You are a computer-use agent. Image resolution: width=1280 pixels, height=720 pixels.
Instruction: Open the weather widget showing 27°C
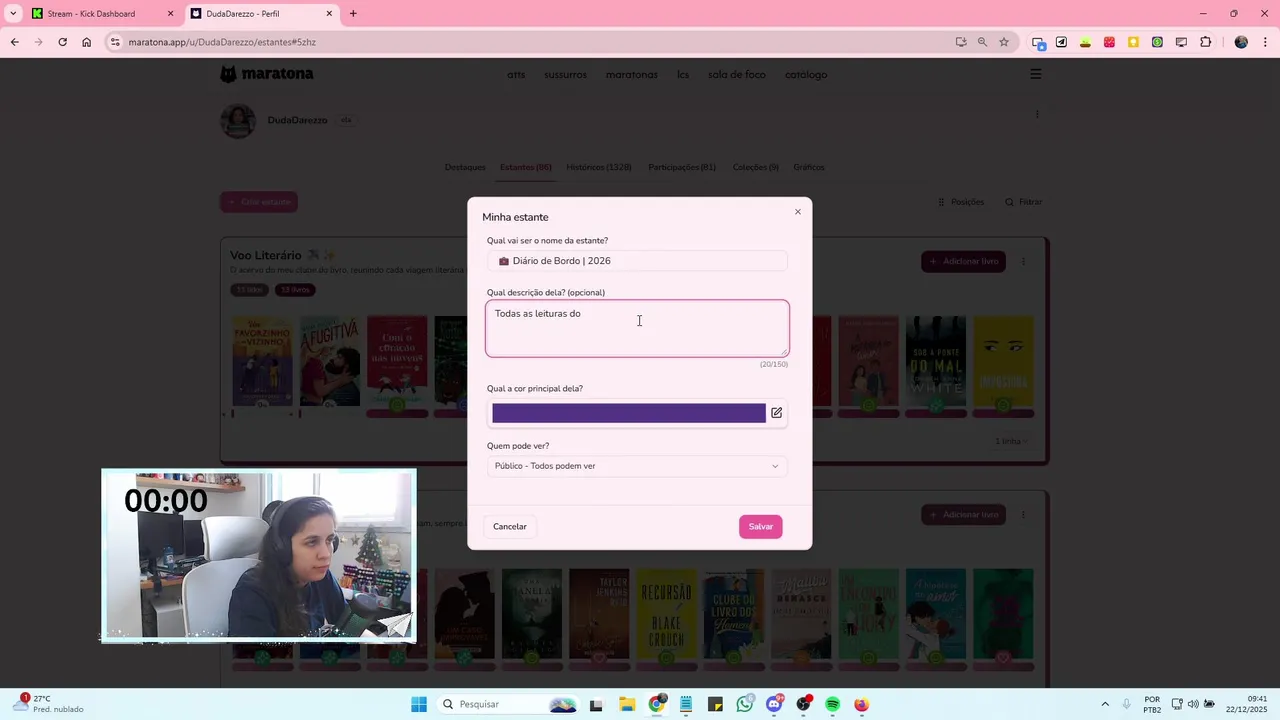coord(50,704)
